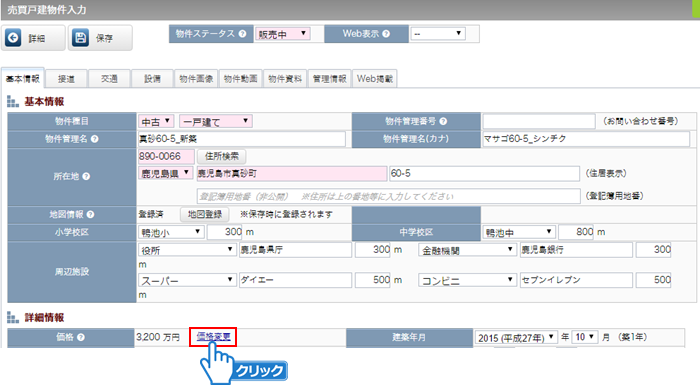
Task: Switch to the 物件資料 tab
Action: (285, 79)
